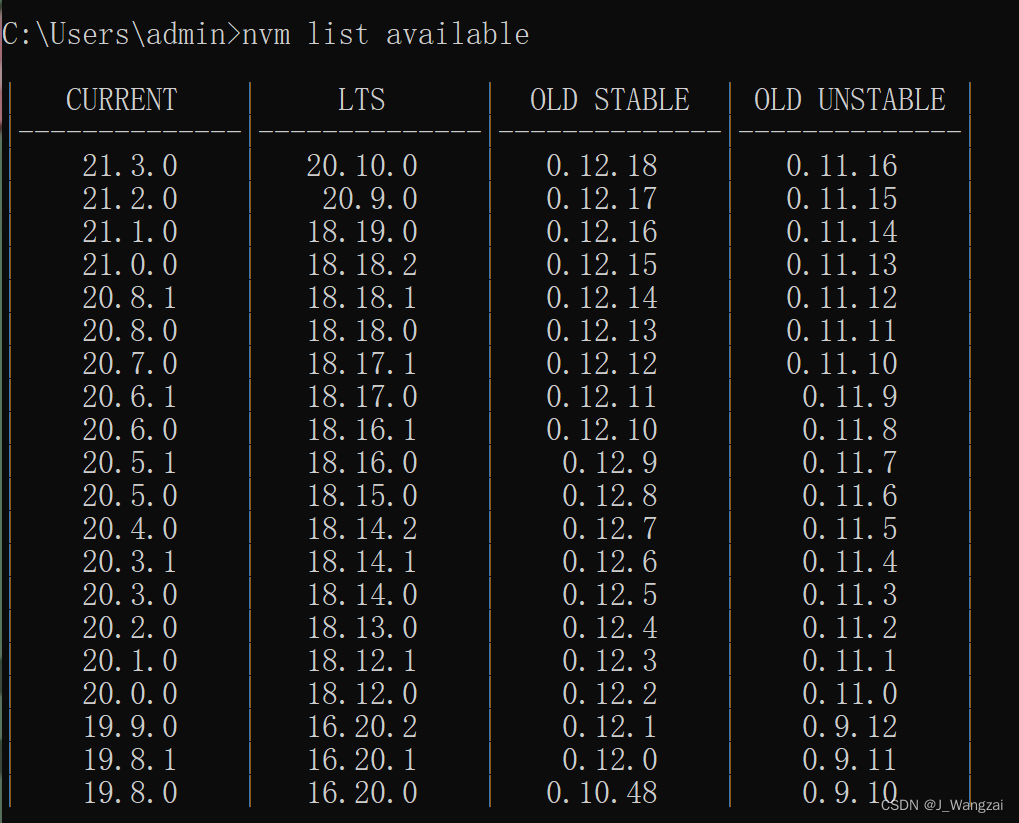
Task: Click old unstable version 0.9.11
Action: pyautogui.click(x=849, y=760)
